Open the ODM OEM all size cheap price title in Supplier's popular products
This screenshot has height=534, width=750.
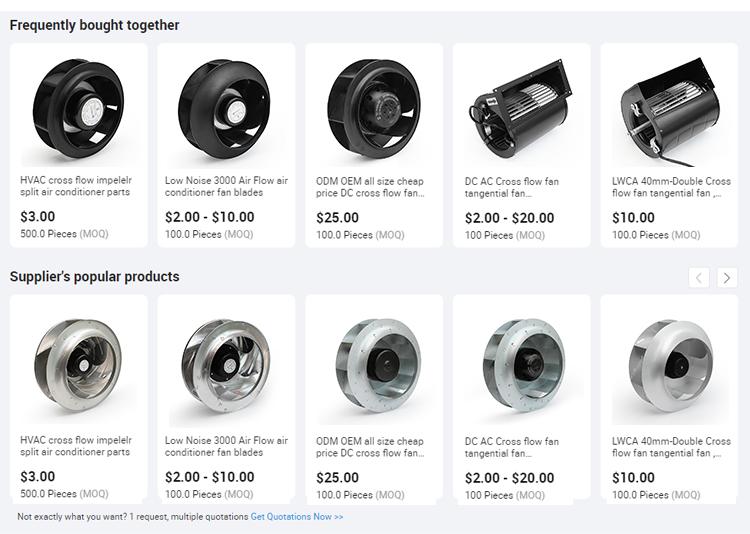pyautogui.click(x=370, y=447)
